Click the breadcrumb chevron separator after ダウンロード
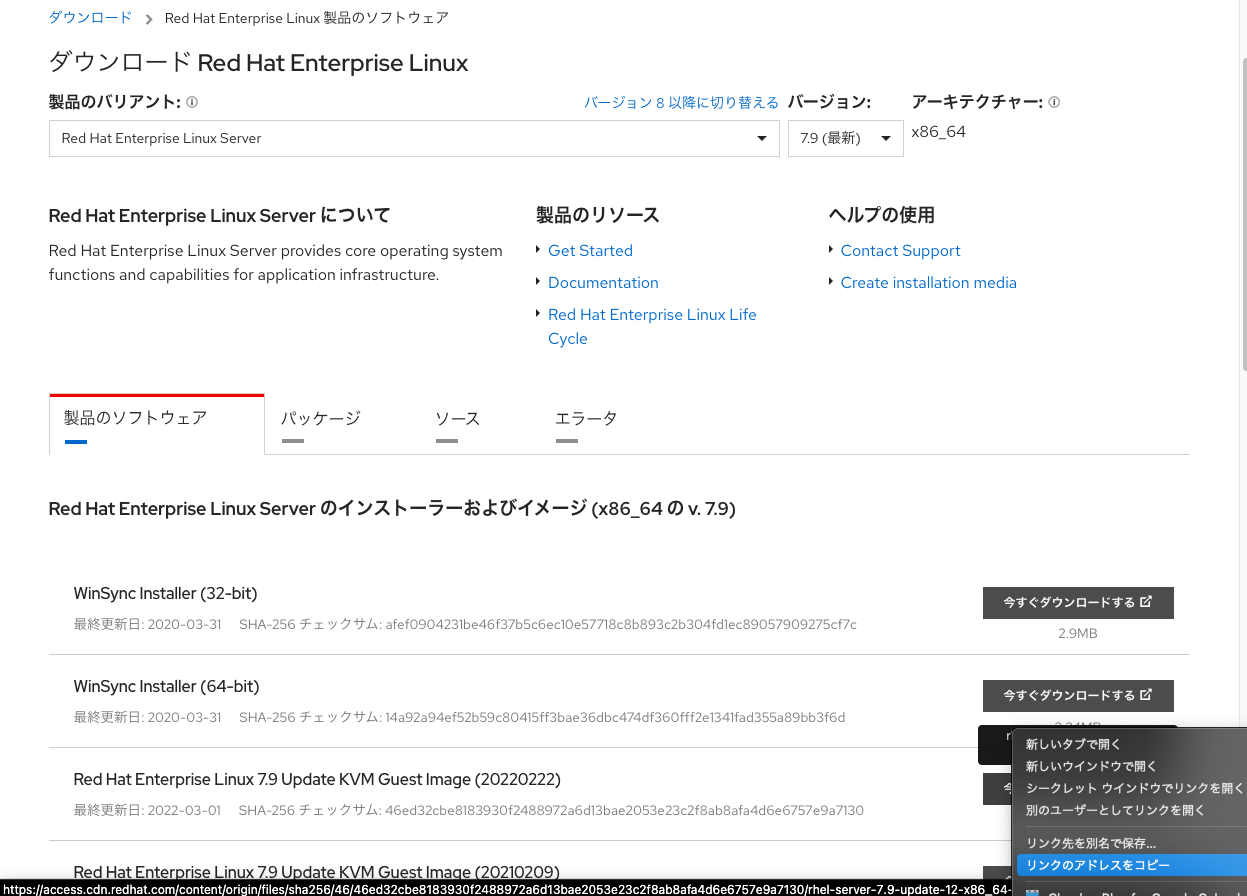This screenshot has width=1247, height=896. [148, 19]
